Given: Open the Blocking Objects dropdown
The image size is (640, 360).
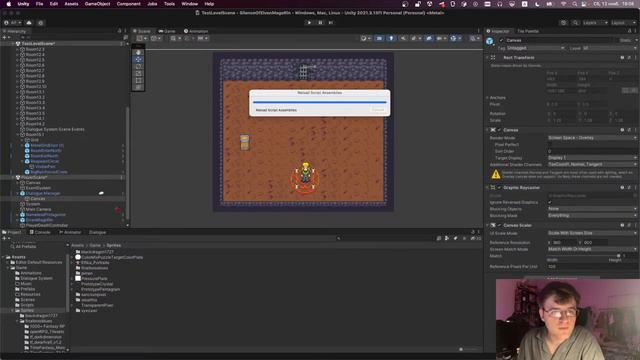Looking at the screenshot, I should click(592, 209).
